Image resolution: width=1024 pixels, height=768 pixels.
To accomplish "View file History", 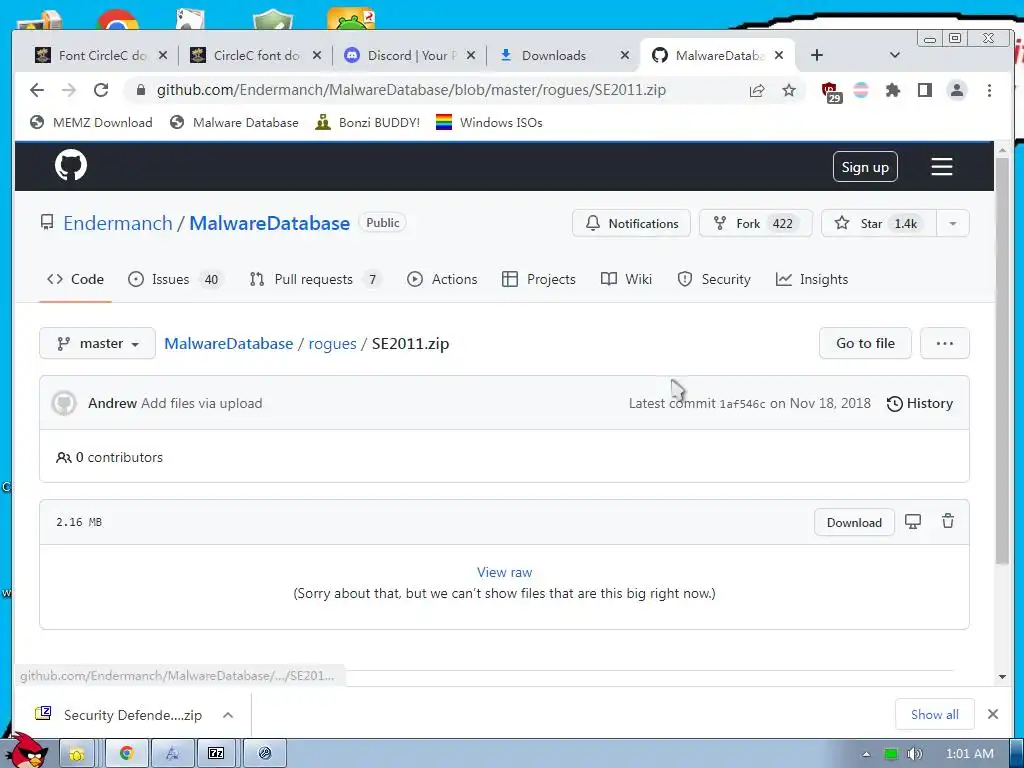I will (x=920, y=403).
